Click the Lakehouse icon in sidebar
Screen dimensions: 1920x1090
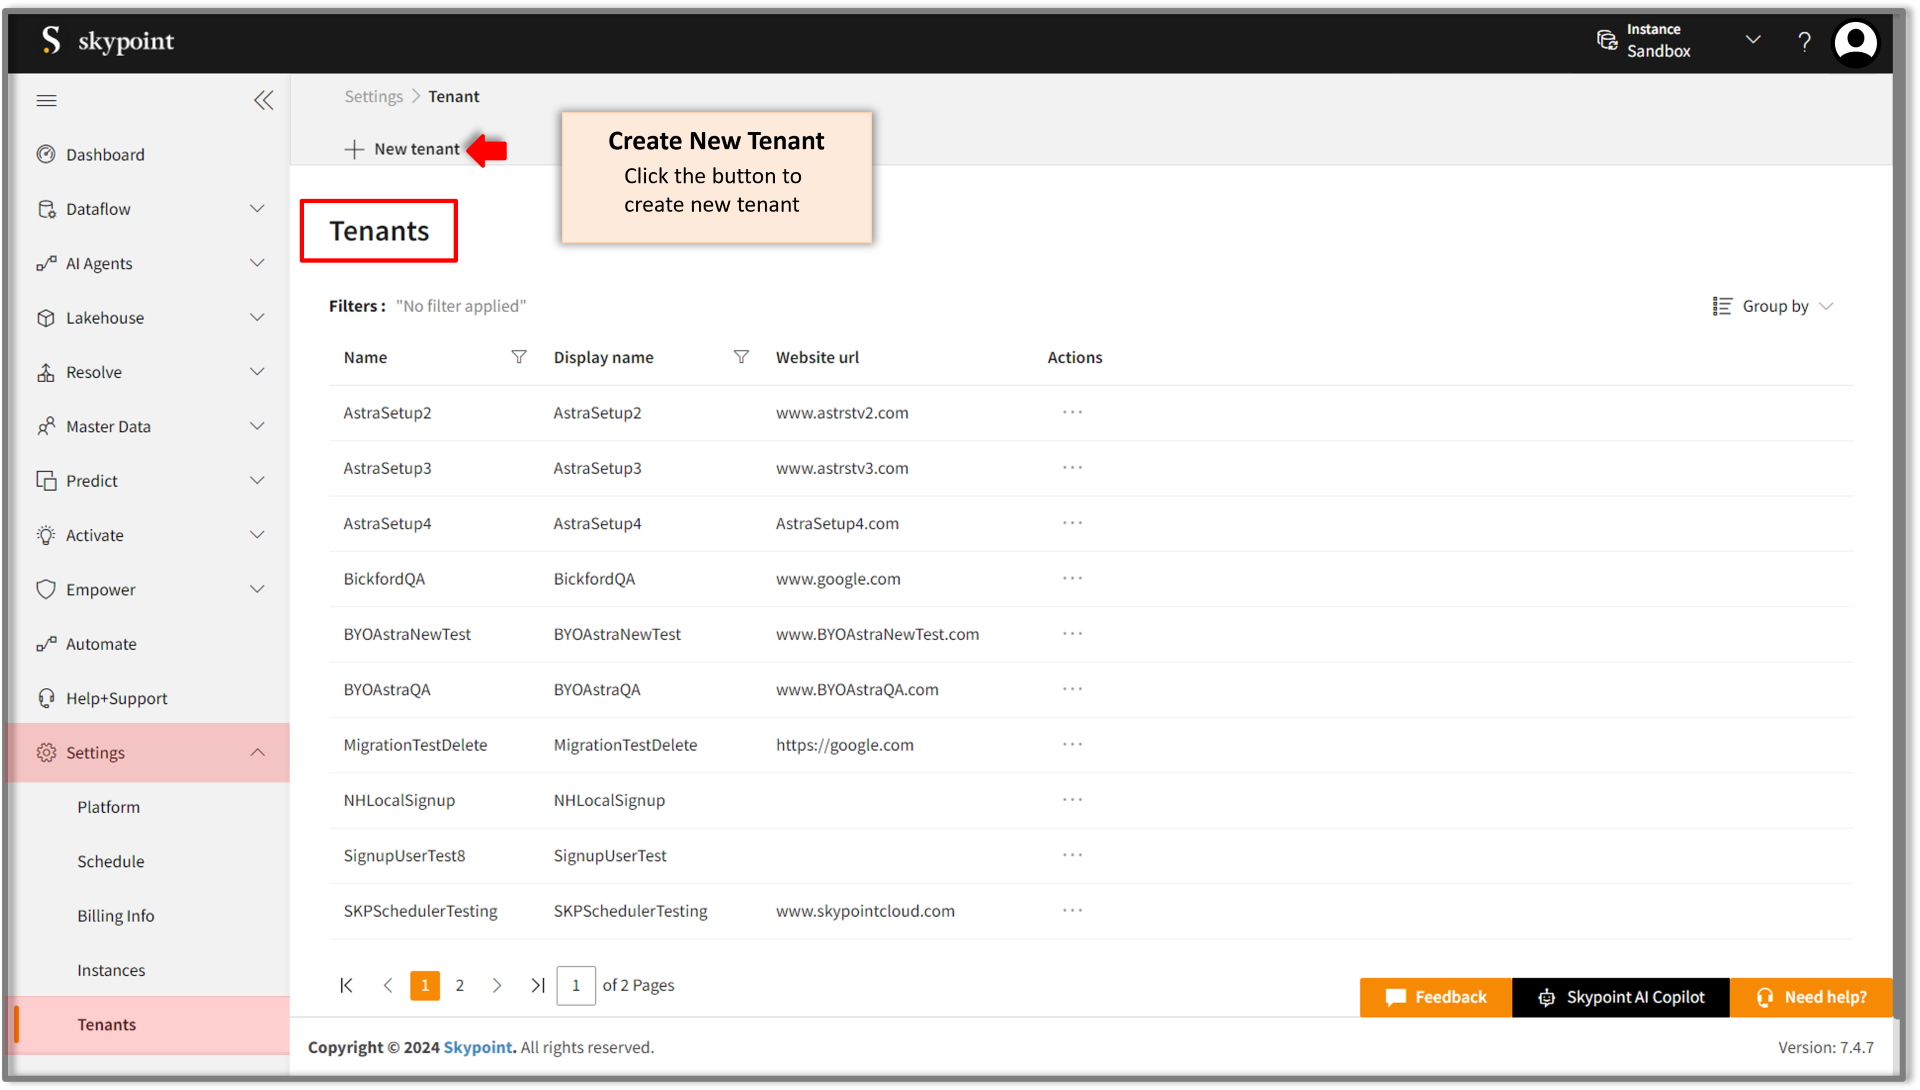coord(47,316)
